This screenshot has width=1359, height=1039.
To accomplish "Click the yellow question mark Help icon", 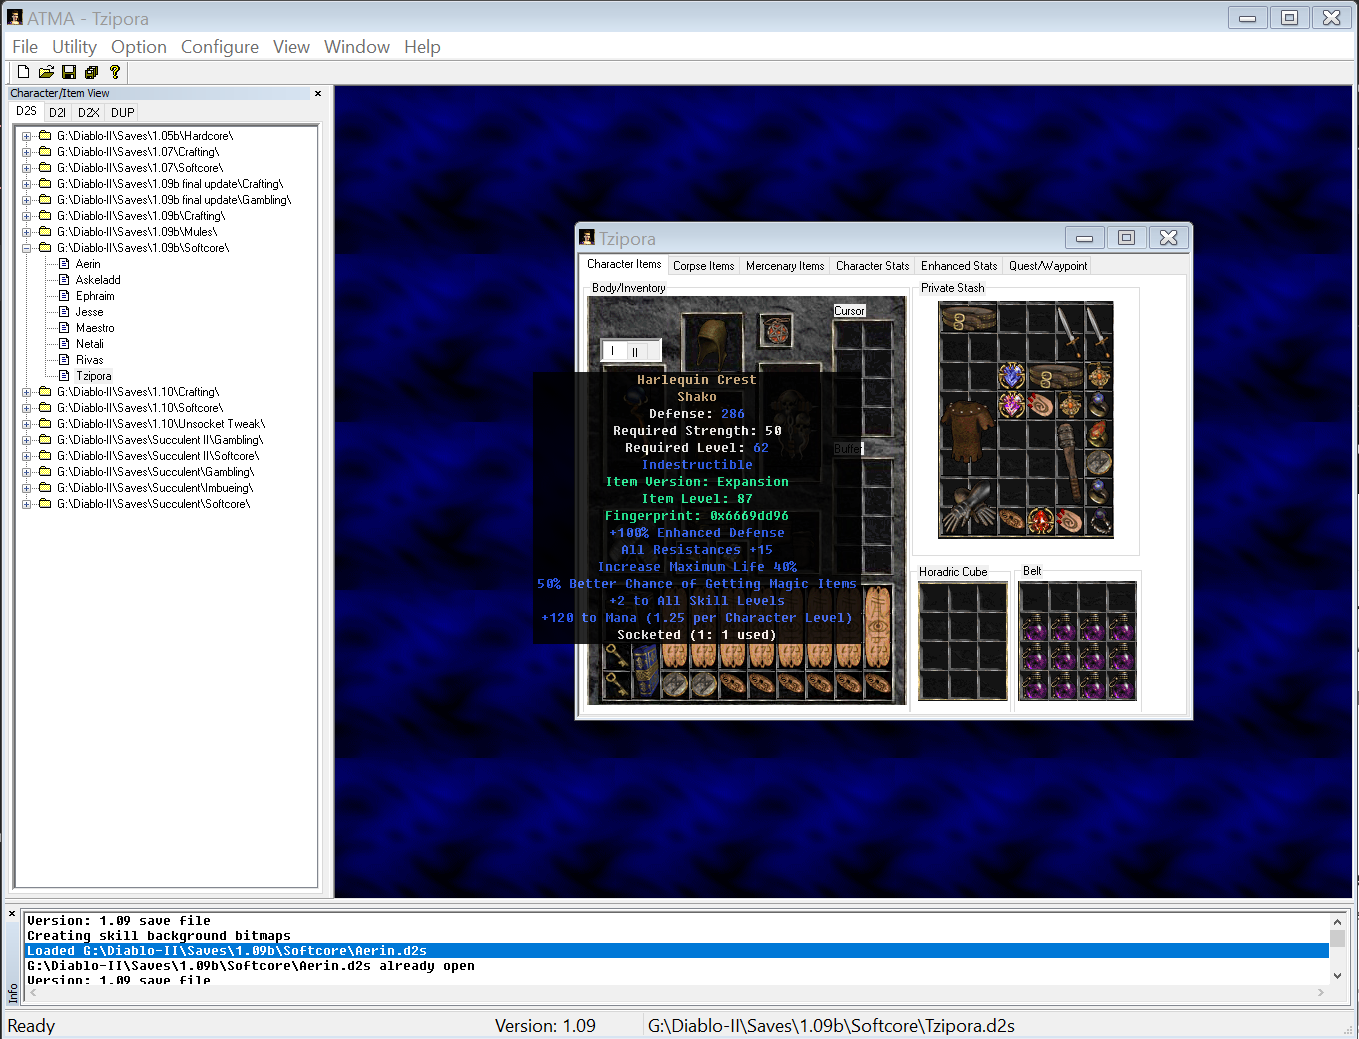I will pyautogui.click(x=115, y=72).
